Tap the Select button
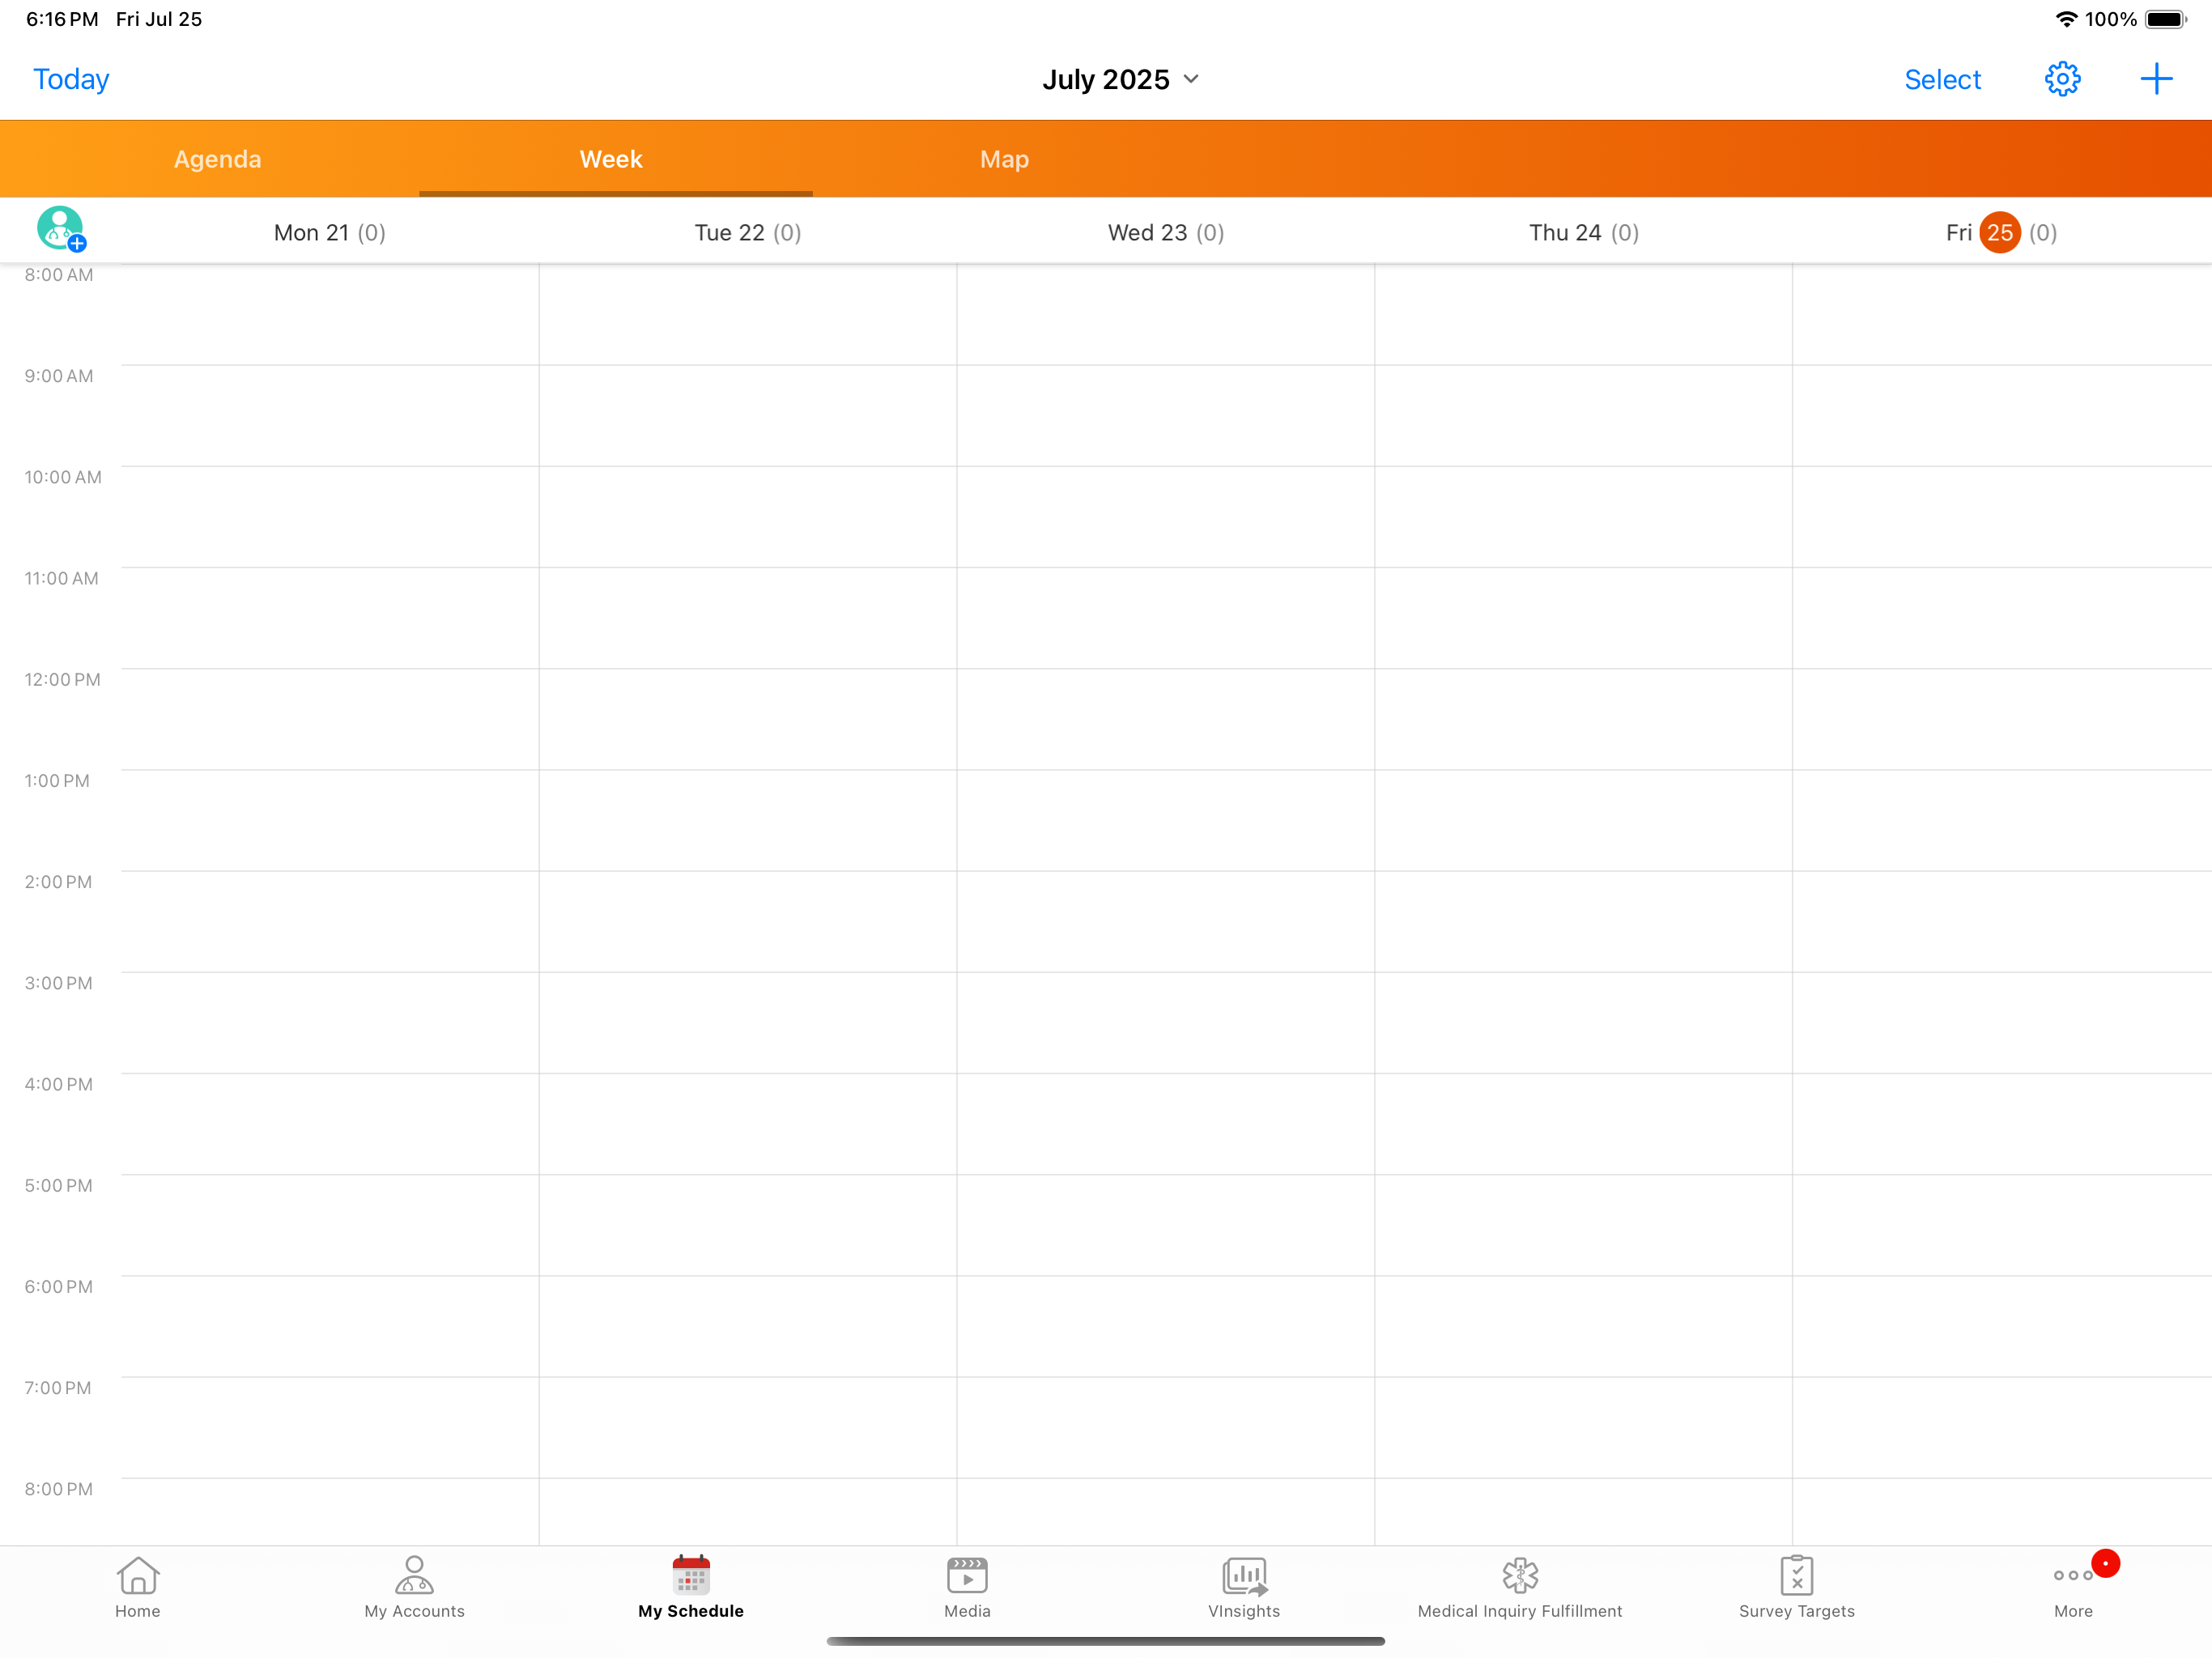This screenshot has height=1658, width=2212. [1941, 79]
